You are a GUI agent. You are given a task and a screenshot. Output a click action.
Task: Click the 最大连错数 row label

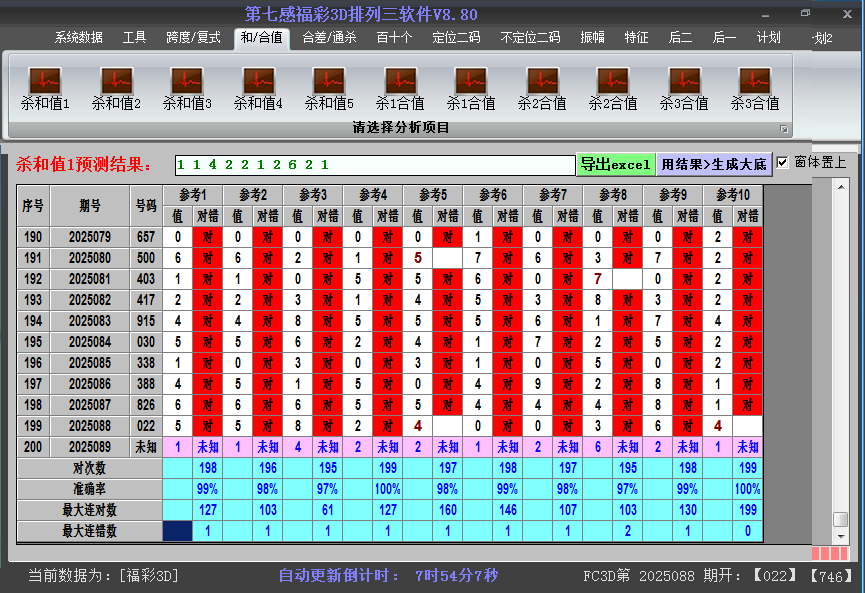click(89, 531)
